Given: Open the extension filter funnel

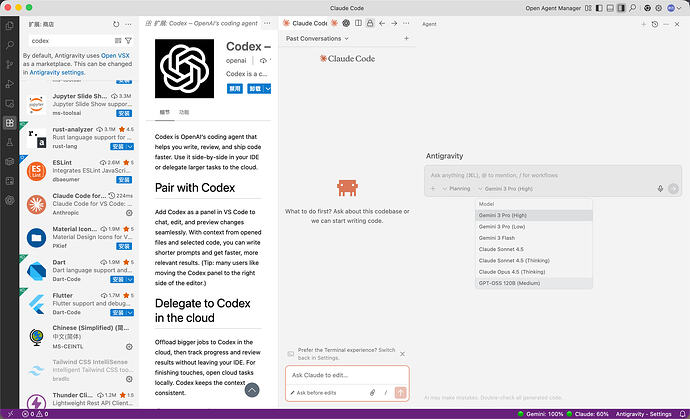Looking at the screenshot, I should [128, 40].
